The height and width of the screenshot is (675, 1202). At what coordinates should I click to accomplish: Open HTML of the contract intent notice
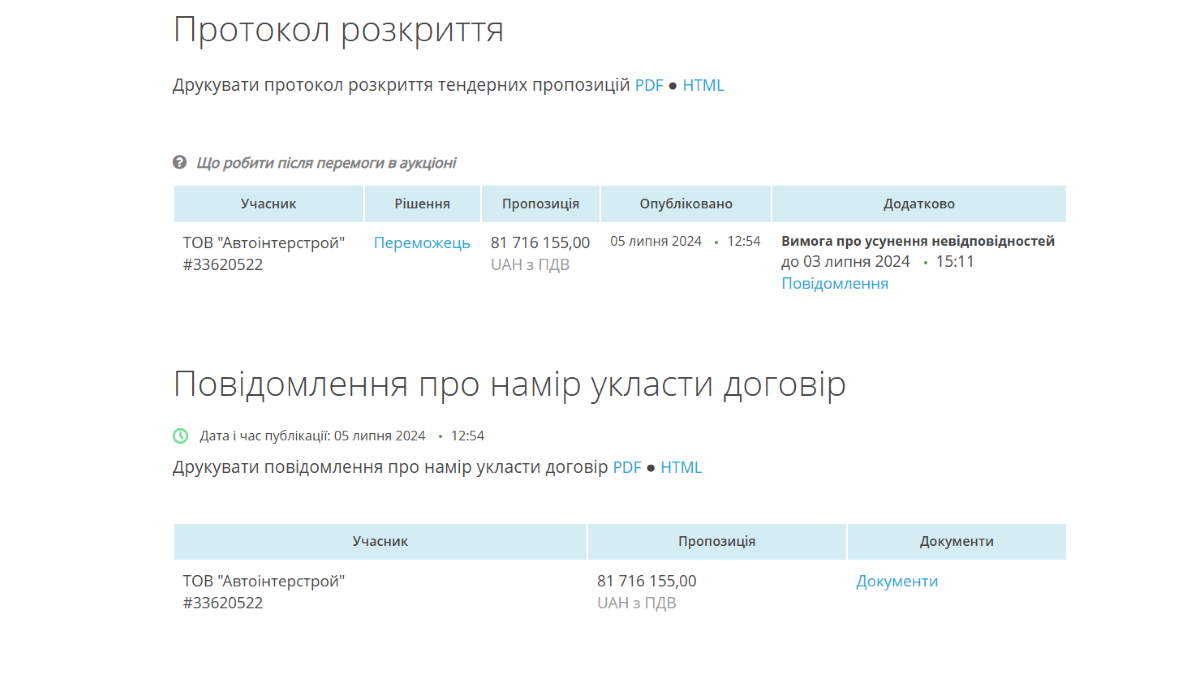click(x=681, y=468)
